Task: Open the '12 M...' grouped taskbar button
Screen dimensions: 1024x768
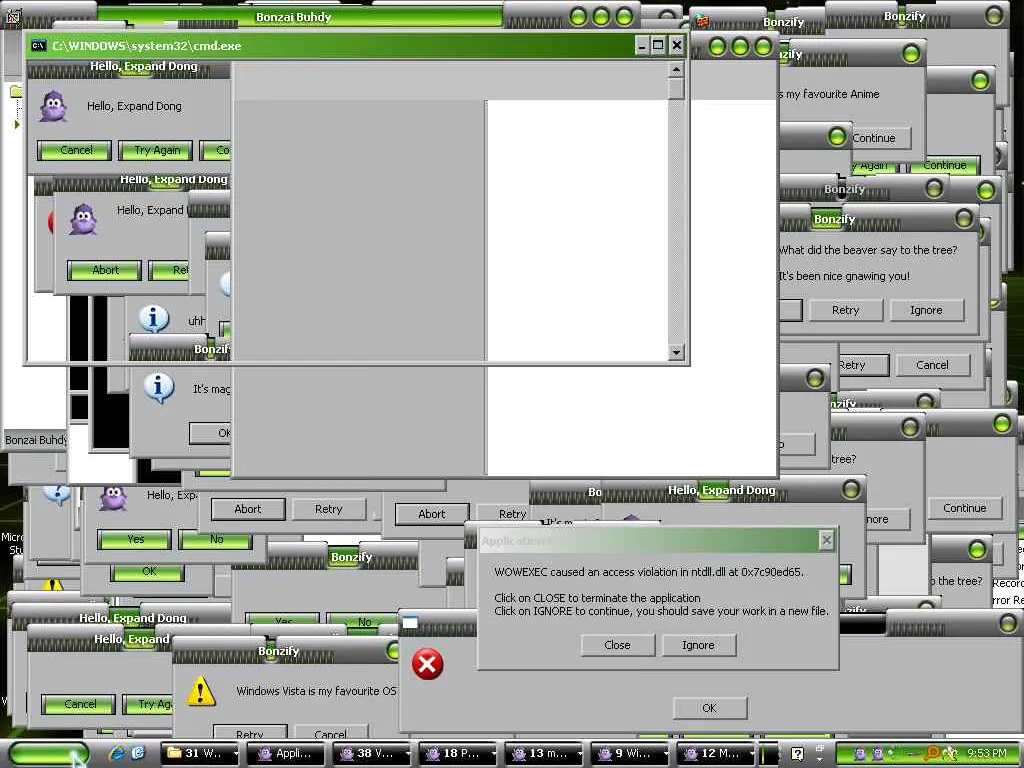Action: point(717,754)
